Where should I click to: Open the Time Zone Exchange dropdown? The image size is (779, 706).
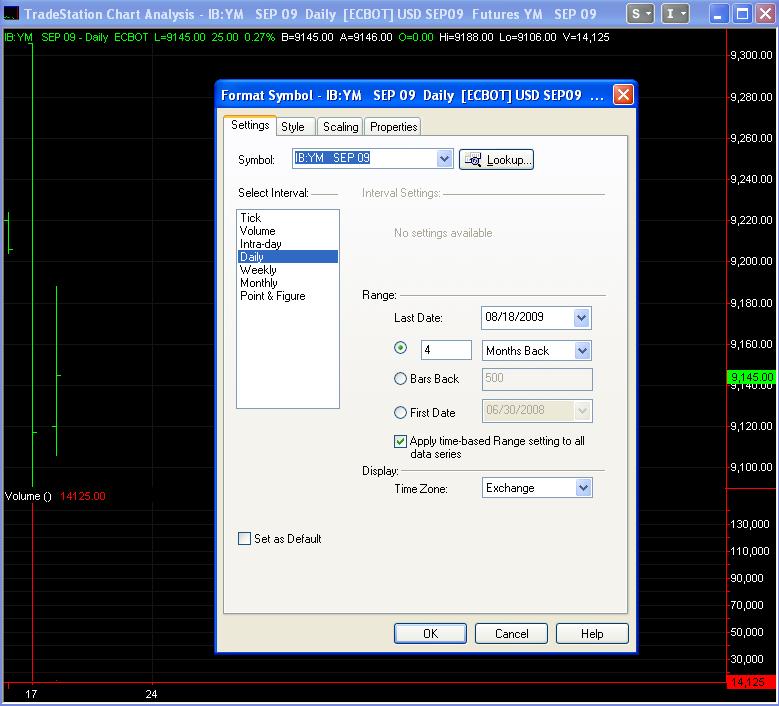583,488
